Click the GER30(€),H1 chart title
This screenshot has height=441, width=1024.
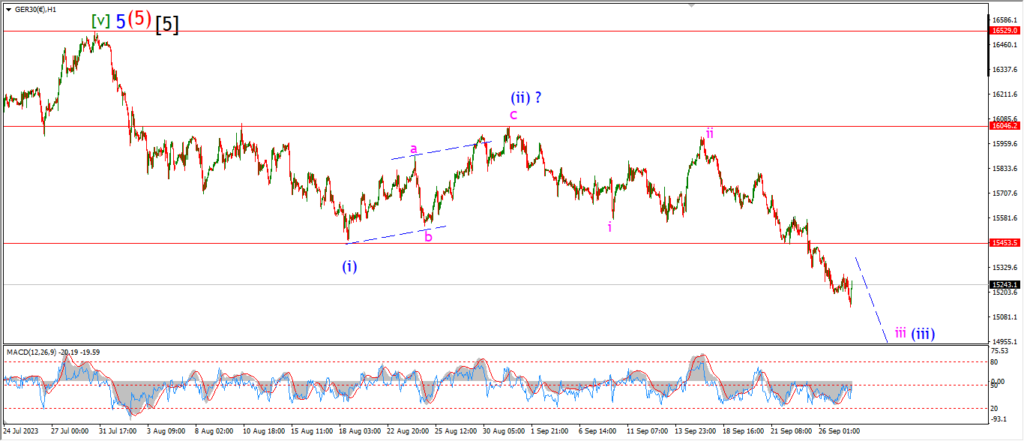pos(34,10)
